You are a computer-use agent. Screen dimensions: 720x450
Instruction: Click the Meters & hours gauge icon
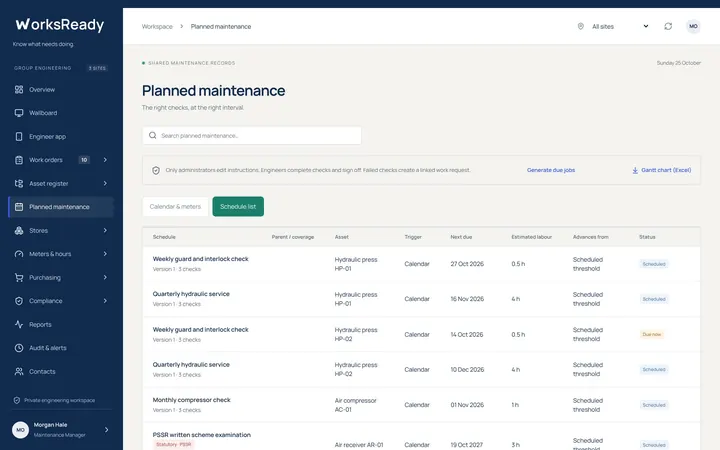coord(19,254)
